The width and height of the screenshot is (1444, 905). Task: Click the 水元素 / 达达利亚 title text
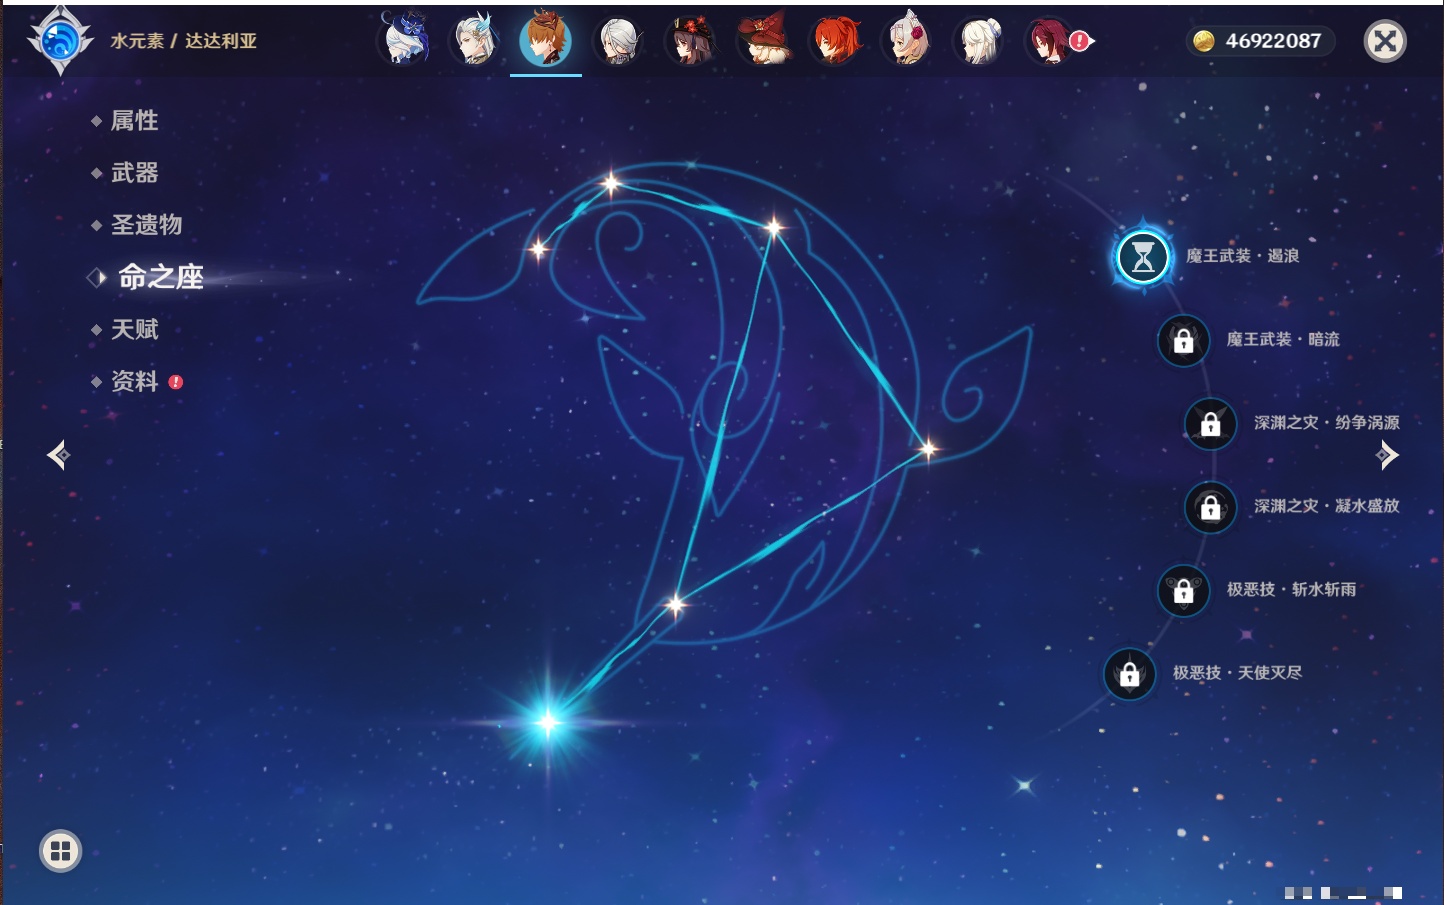pyautogui.click(x=183, y=41)
